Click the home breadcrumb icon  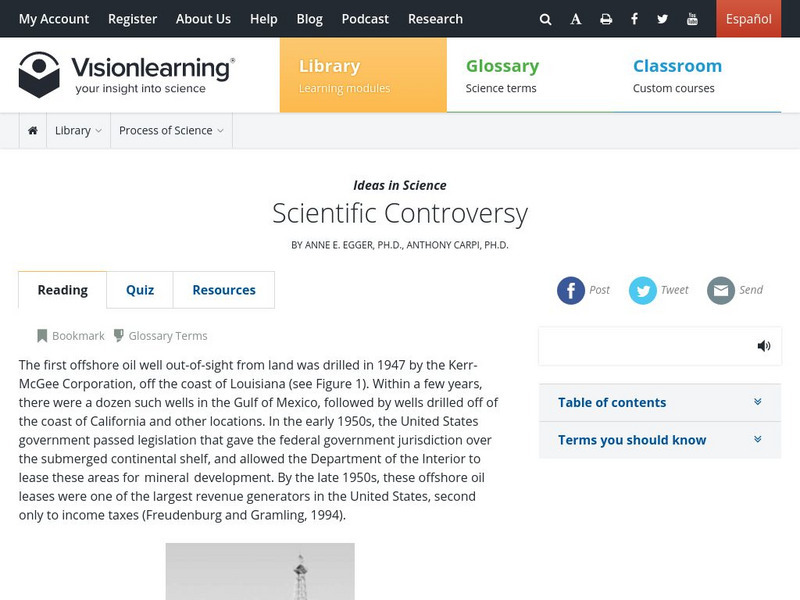33,130
